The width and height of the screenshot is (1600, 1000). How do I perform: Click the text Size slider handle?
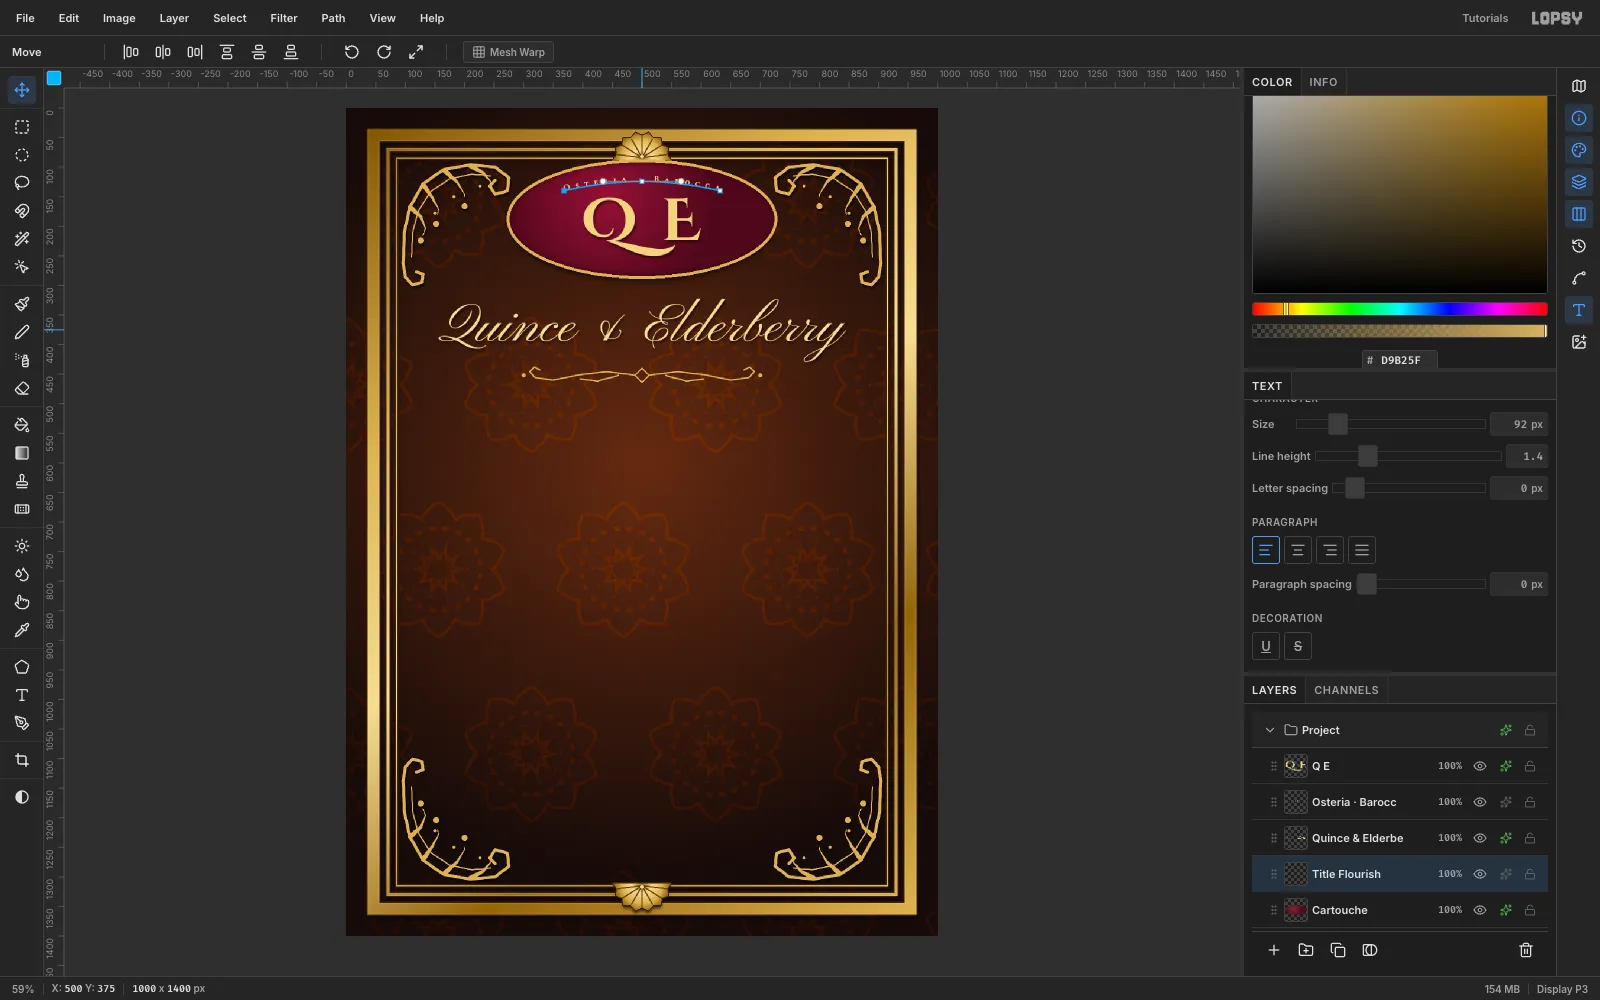(1338, 424)
